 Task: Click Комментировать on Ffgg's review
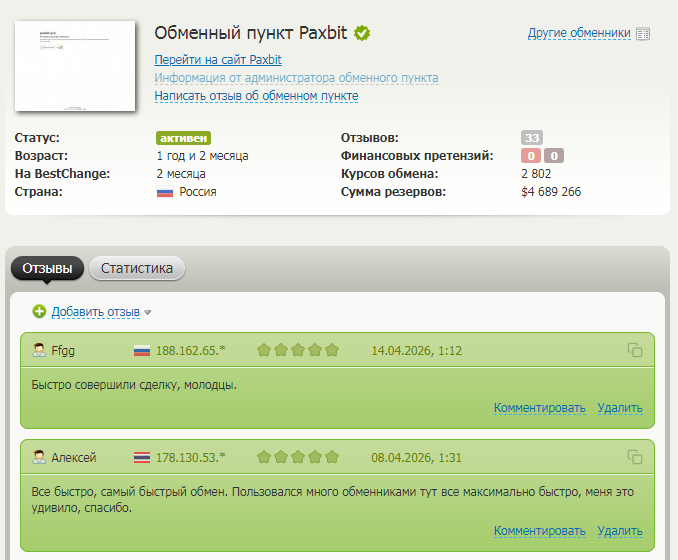pyautogui.click(x=539, y=408)
